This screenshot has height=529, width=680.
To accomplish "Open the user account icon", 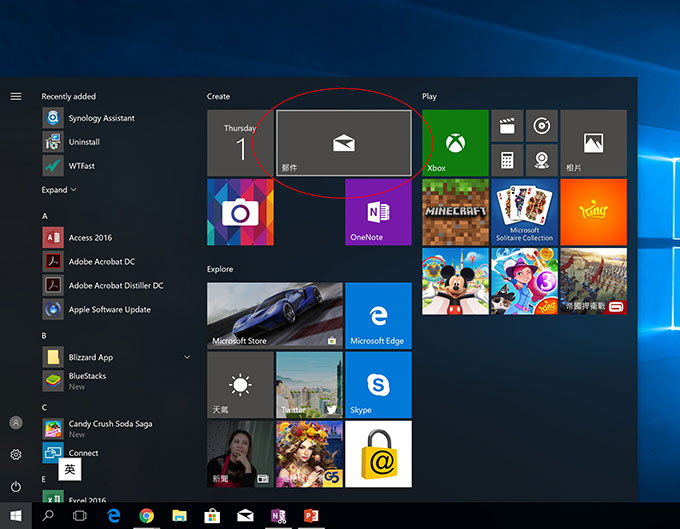I will coord(16,422).
